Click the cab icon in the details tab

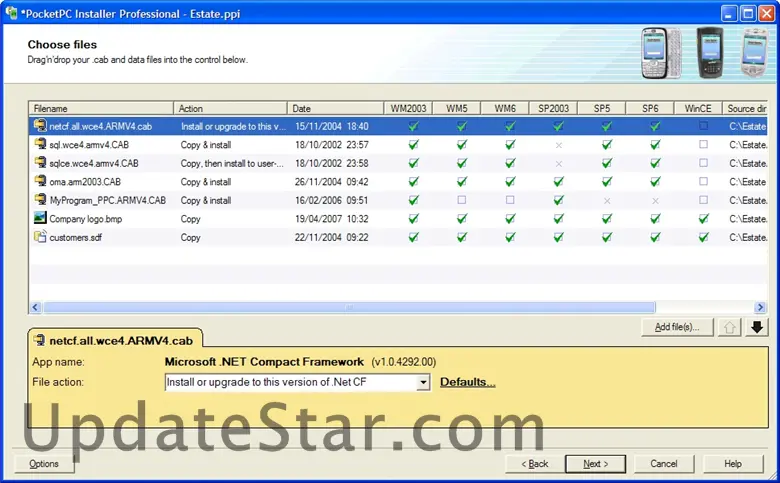tap(39, 340)
